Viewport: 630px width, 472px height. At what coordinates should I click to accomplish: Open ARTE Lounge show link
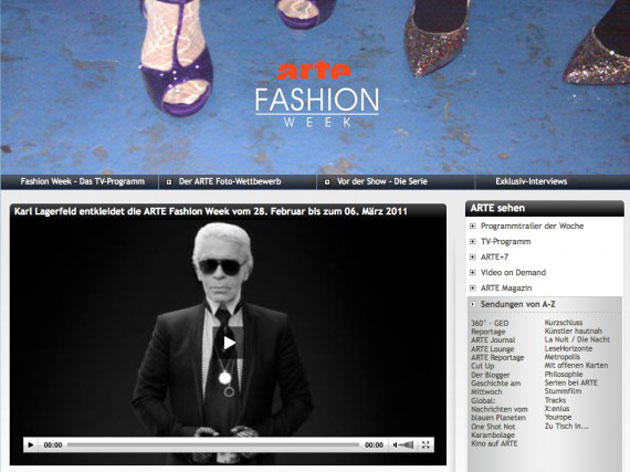pyautogui.click(x=493, y=349)
